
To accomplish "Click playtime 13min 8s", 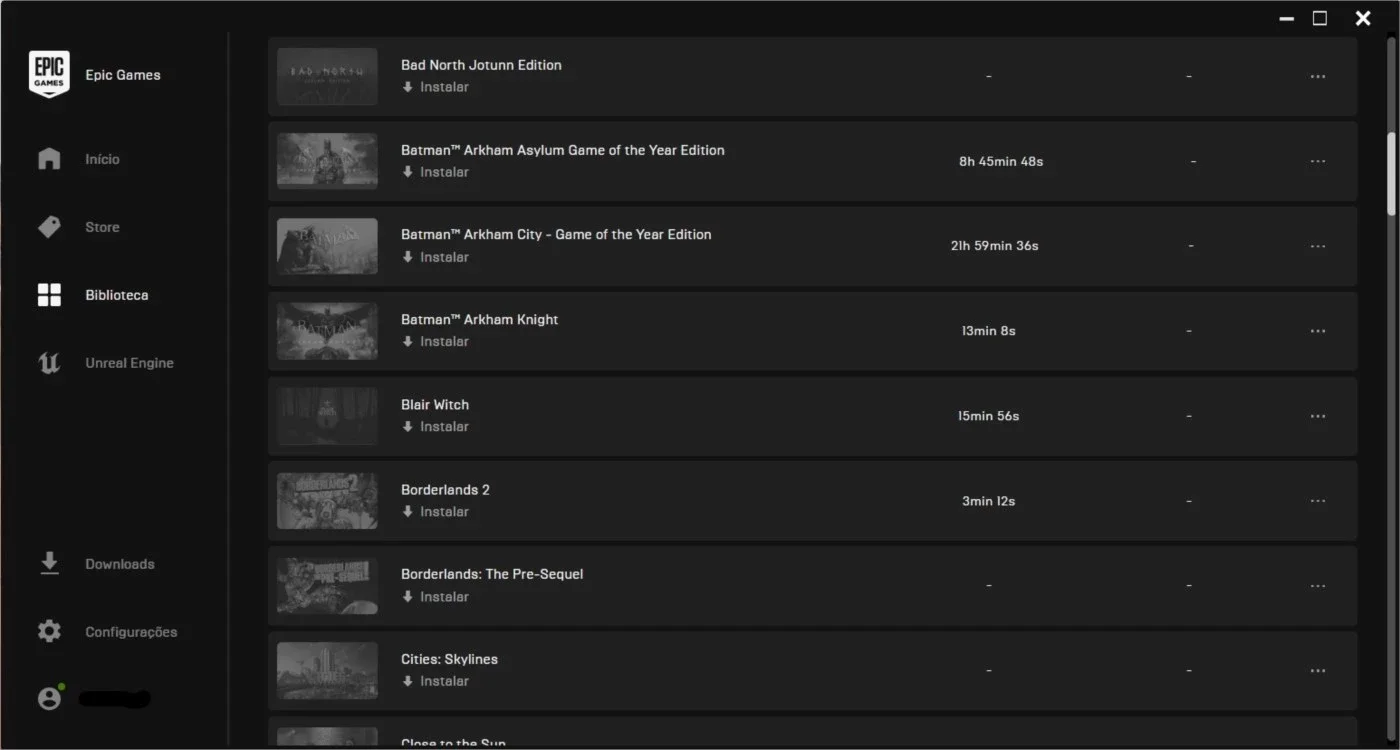I will pyautogui.click(x=989, y=331).
